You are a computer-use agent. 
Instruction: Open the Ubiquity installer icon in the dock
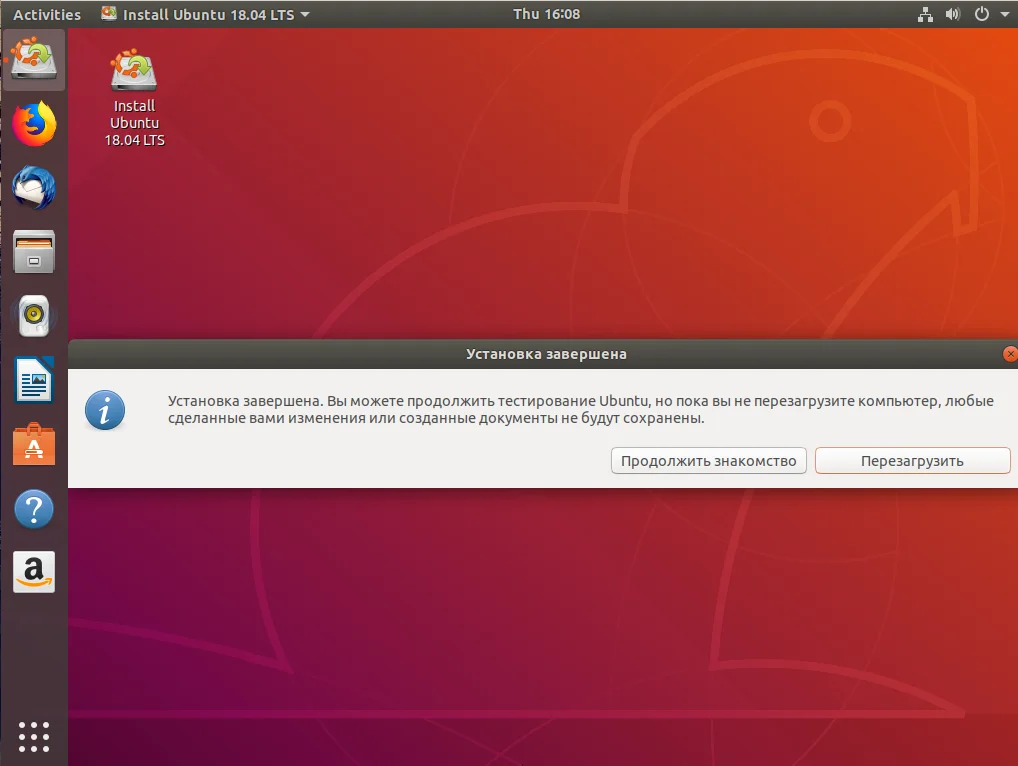pos(34,58)
